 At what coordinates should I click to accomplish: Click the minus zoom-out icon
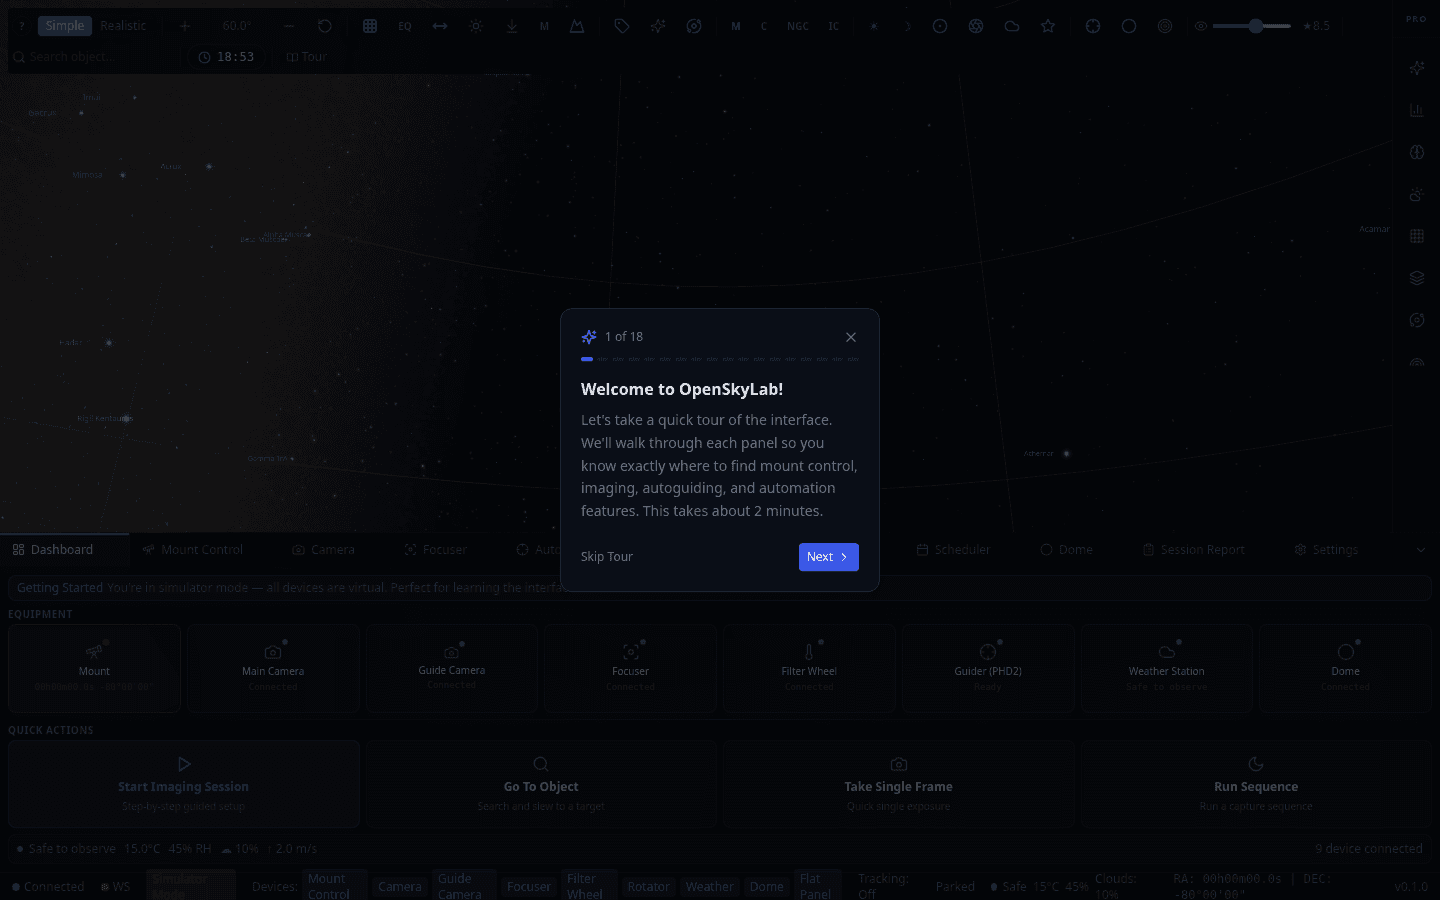click(289, 26)
